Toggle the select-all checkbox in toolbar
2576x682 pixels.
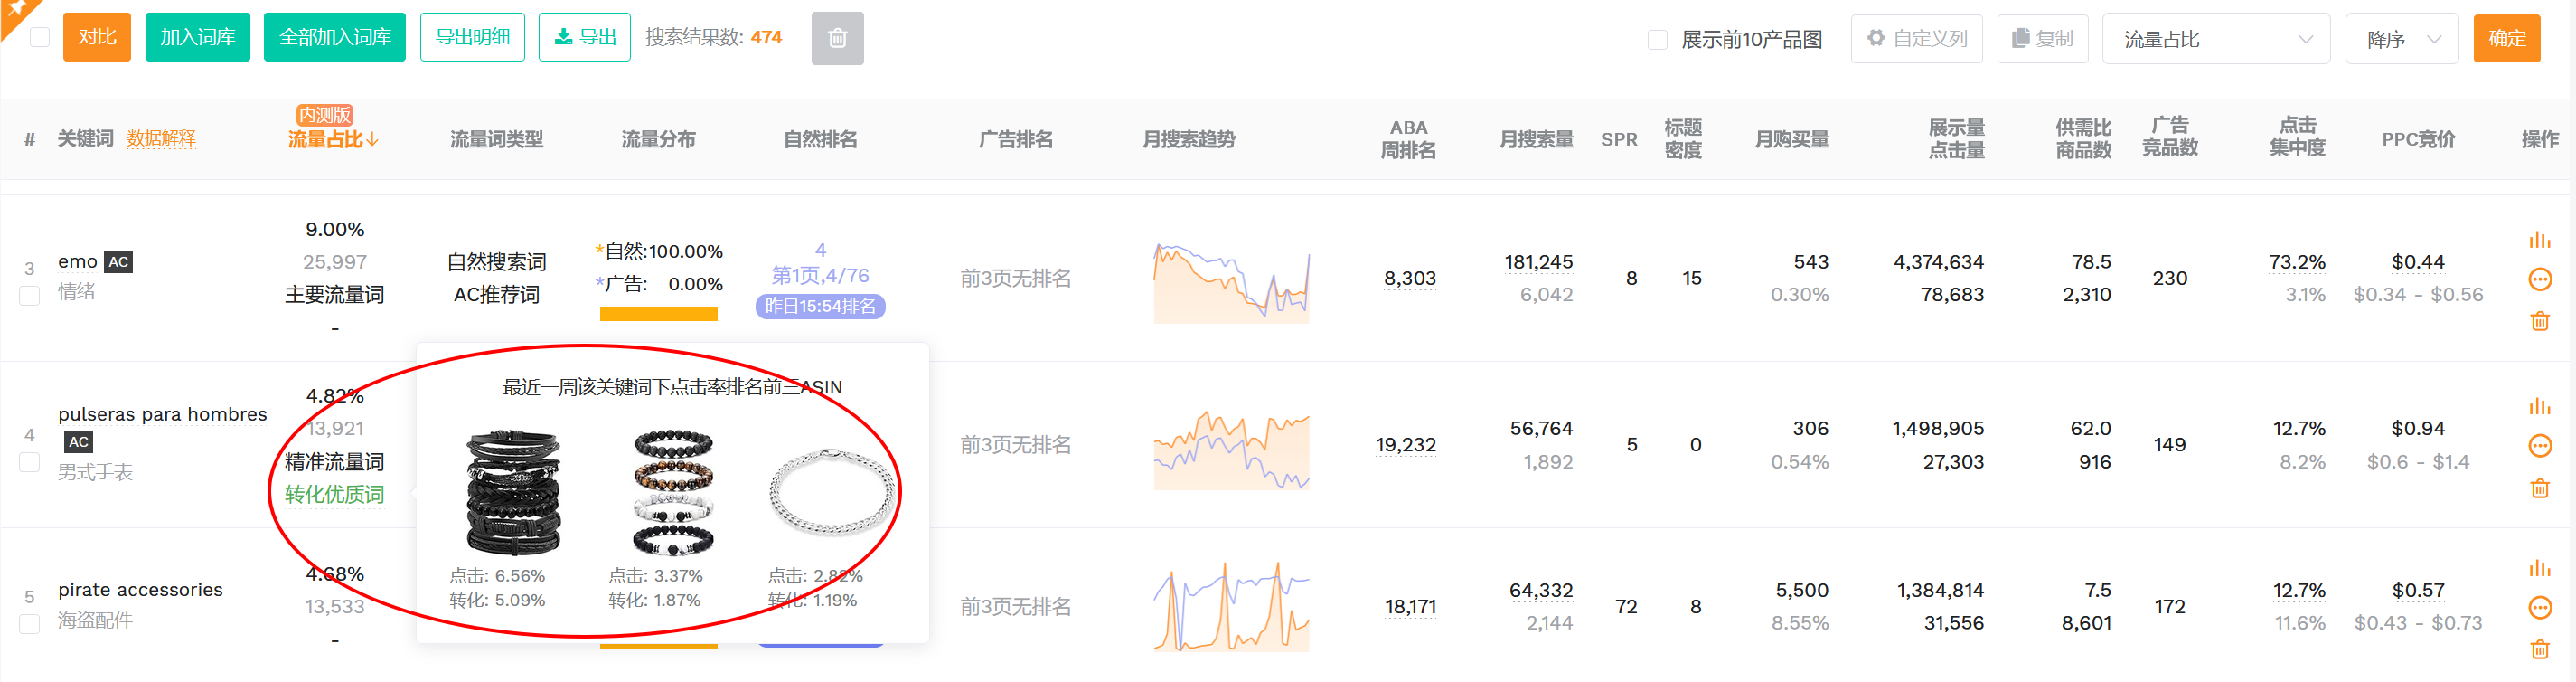(x=40, y=38)
